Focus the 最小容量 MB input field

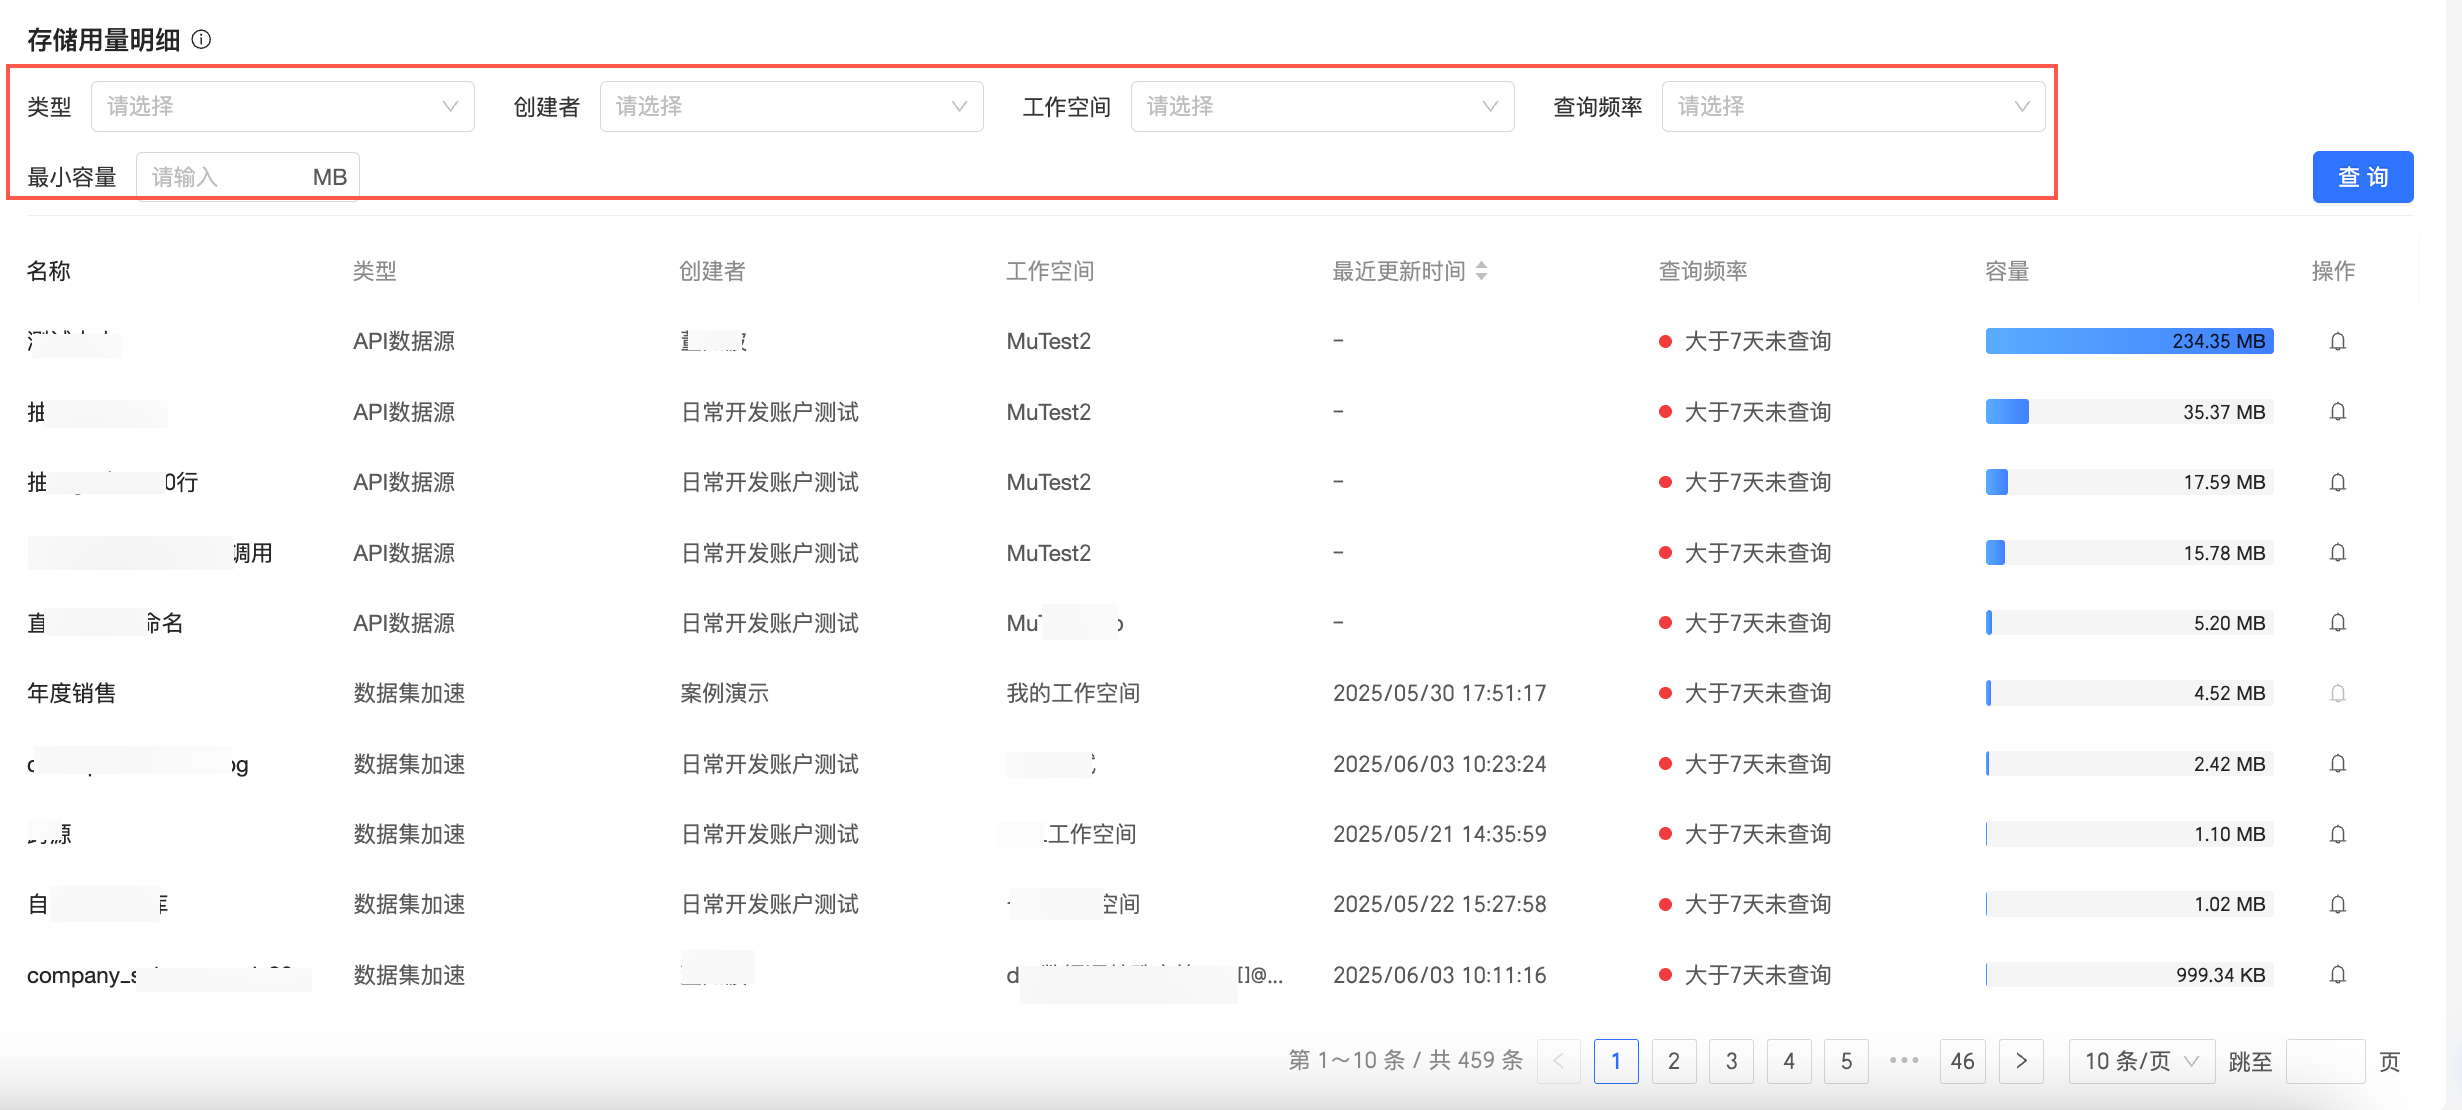coord(225,178)
